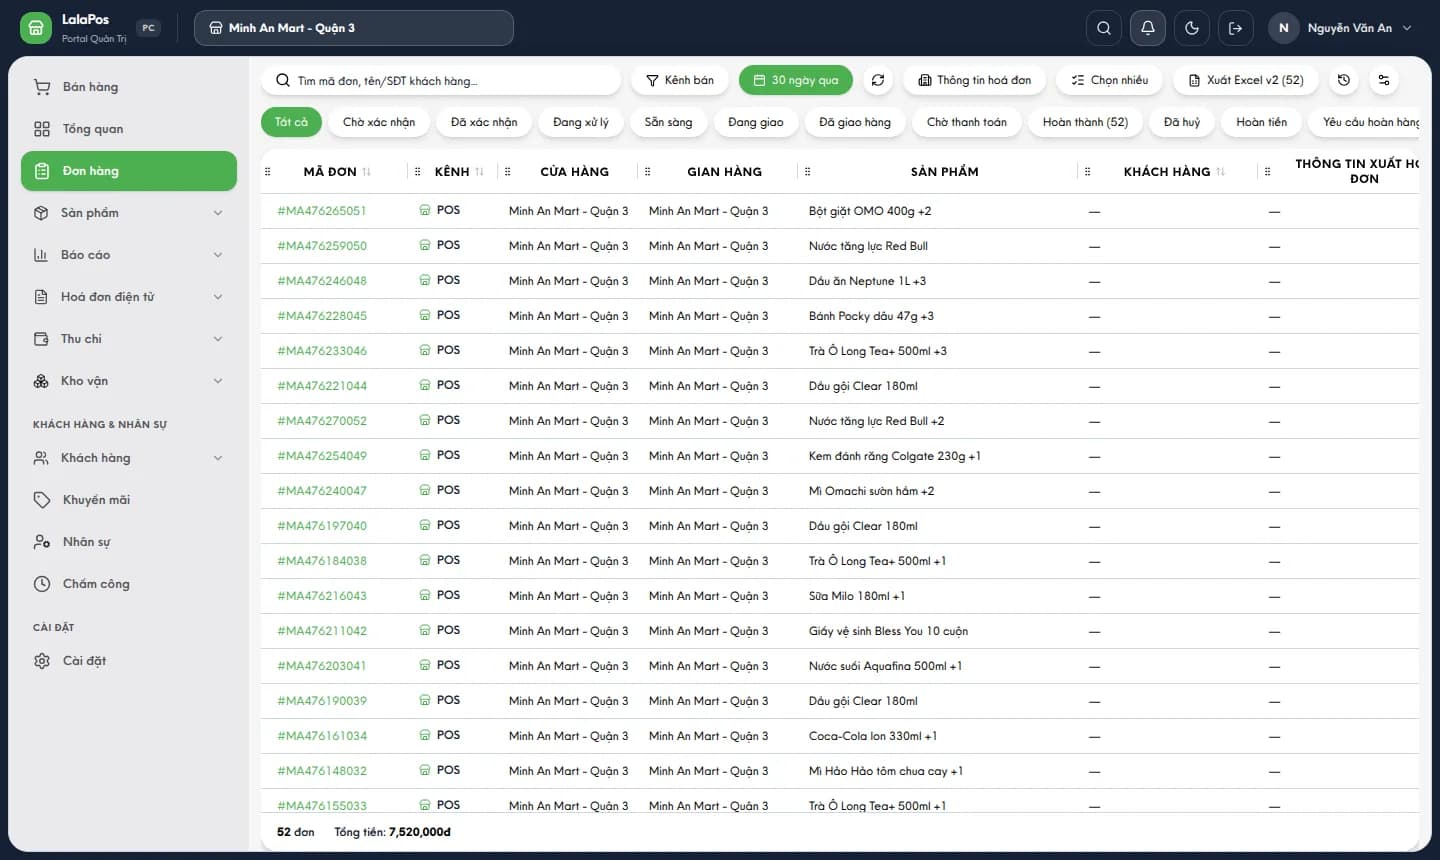Screen dimensions: 1440x860
Task: Open the Minh An Mart - Quận 3 store selector
Action: 354,28
